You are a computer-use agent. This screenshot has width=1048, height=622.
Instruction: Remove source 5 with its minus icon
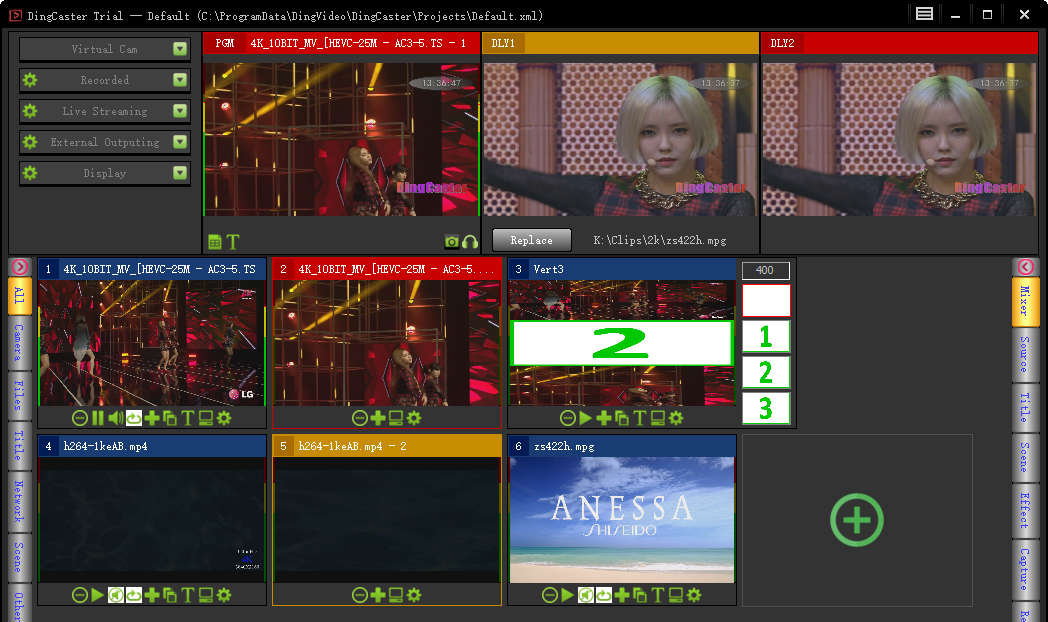(x=360, y=595)
